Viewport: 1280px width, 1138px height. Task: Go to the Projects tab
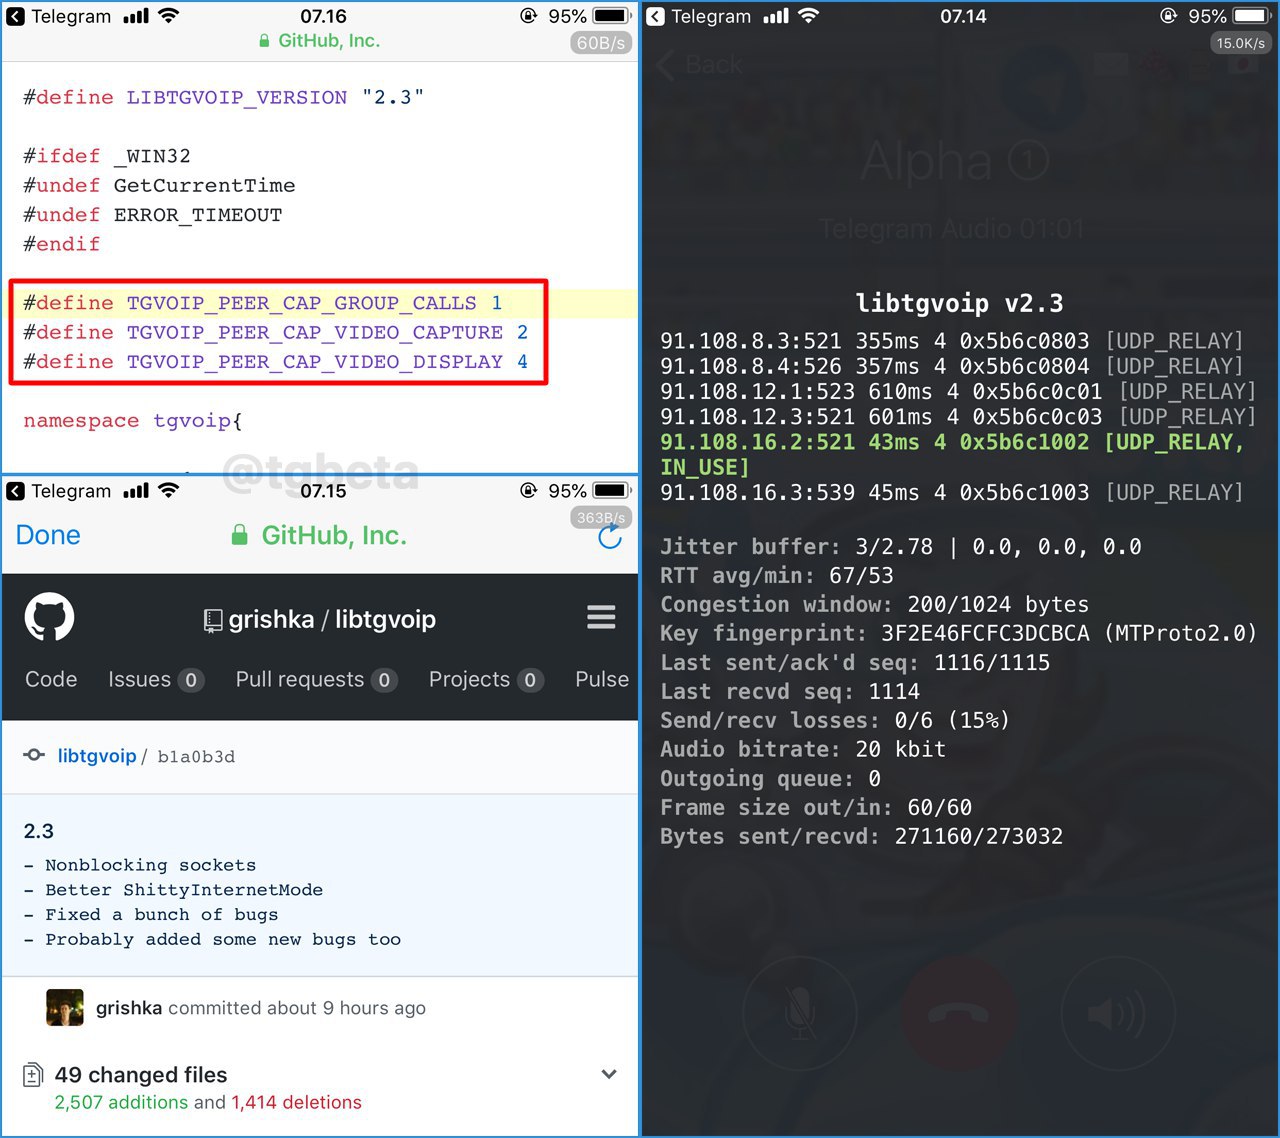pos(486,680)
